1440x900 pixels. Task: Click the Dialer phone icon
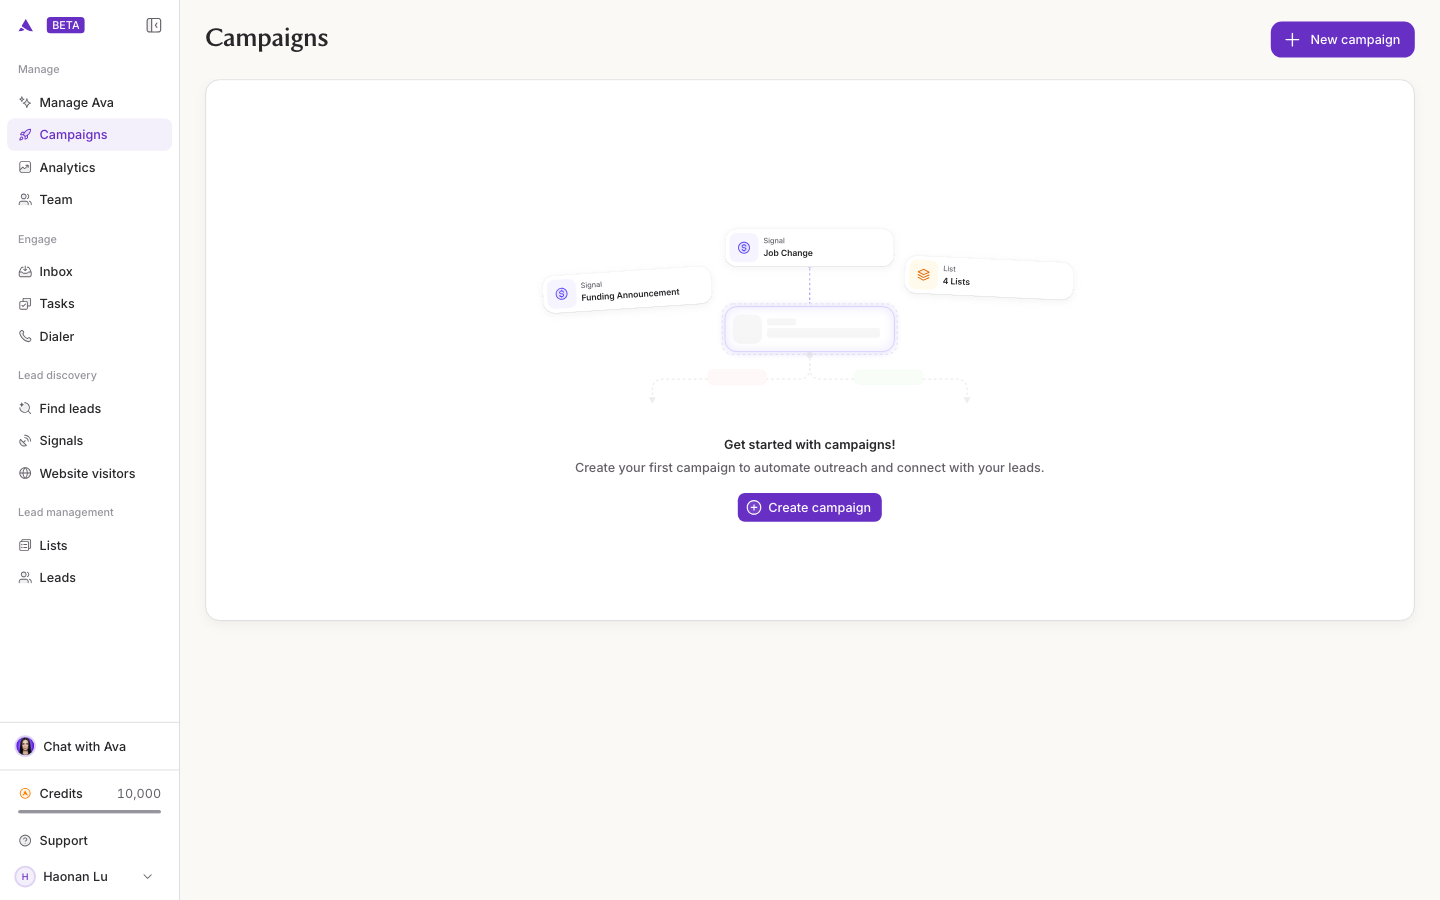pyautogui.click(x=25, y=336)
